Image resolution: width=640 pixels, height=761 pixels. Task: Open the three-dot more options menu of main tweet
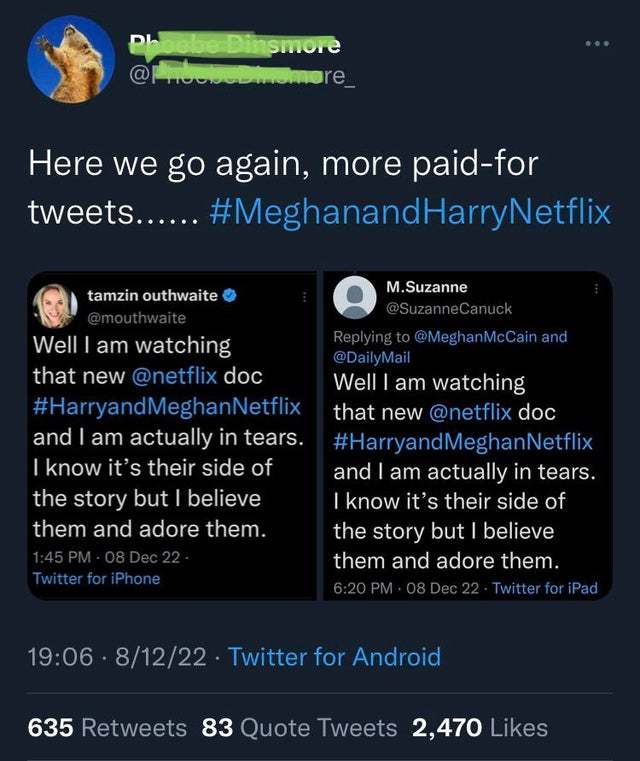597,44
